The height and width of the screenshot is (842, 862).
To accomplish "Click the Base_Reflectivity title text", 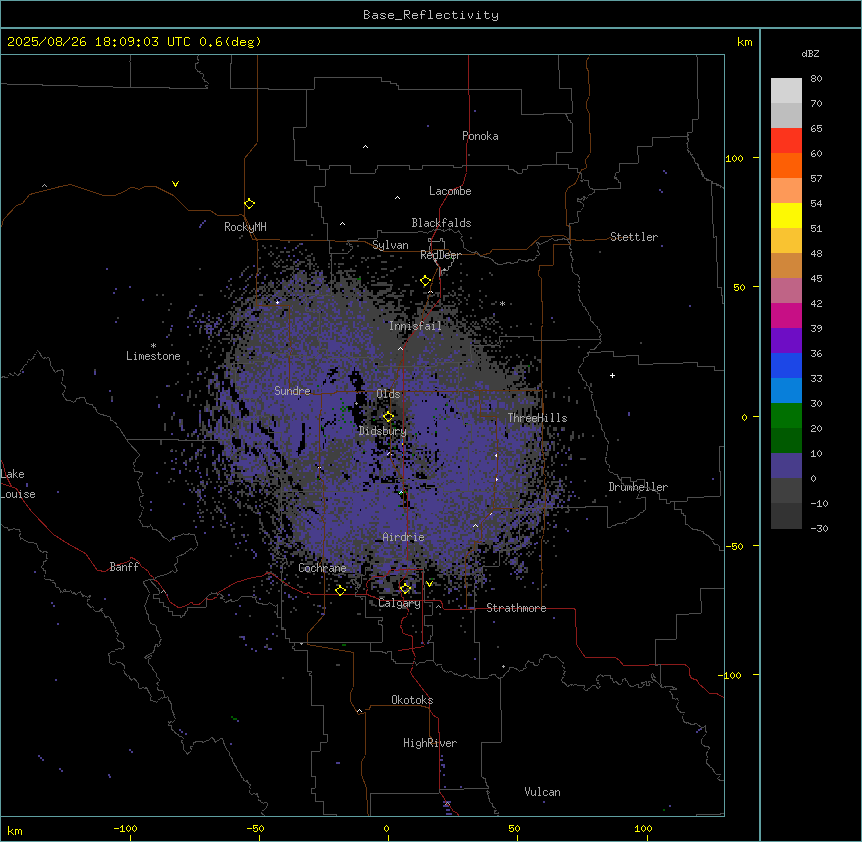I will [431, 15].
